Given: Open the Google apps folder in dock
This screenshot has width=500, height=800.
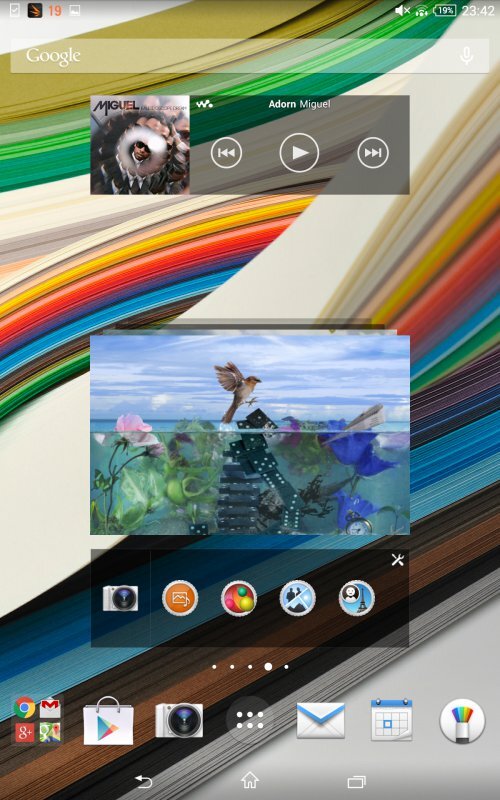Looking at the screenshot, I should 37,720.
